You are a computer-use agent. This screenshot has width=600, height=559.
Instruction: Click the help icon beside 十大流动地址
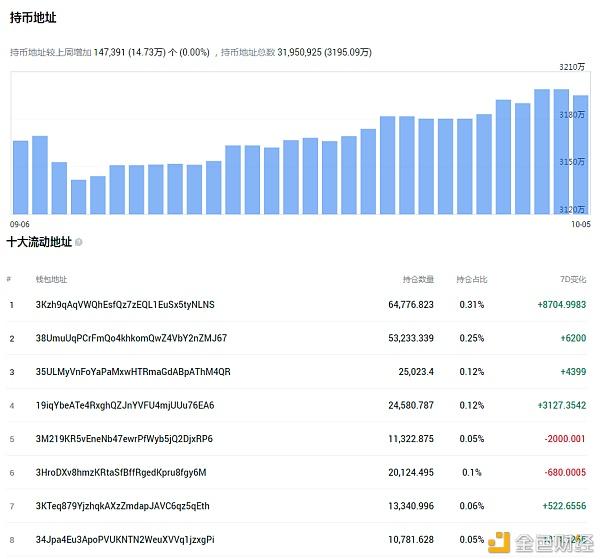[79, 242]
